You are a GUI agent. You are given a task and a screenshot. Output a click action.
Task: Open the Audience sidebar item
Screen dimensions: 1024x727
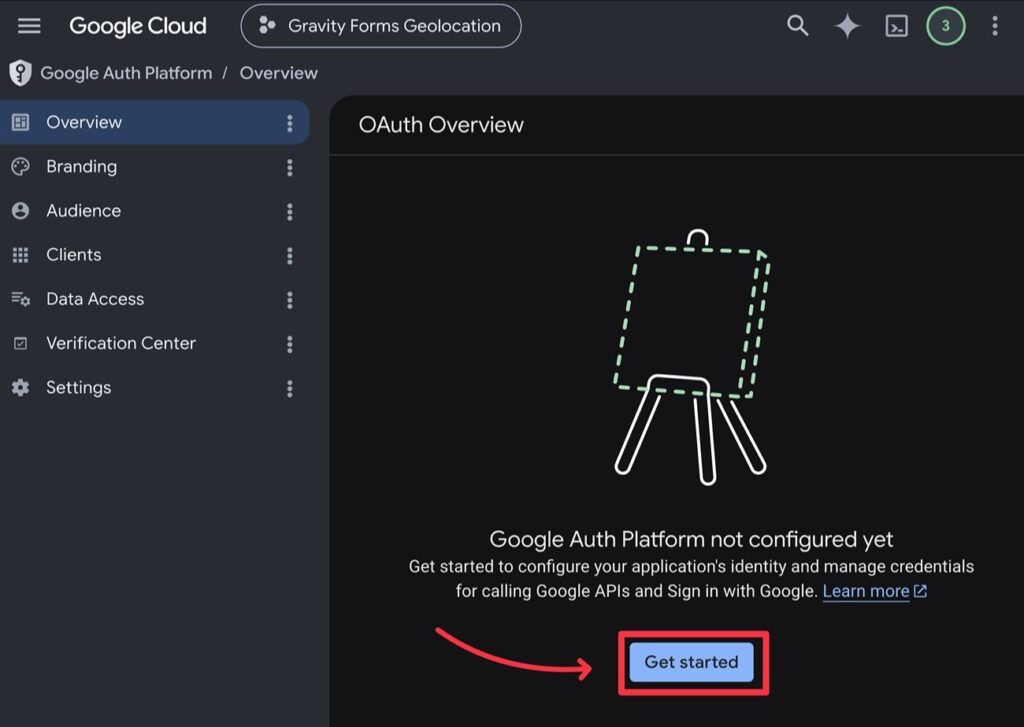155,211
